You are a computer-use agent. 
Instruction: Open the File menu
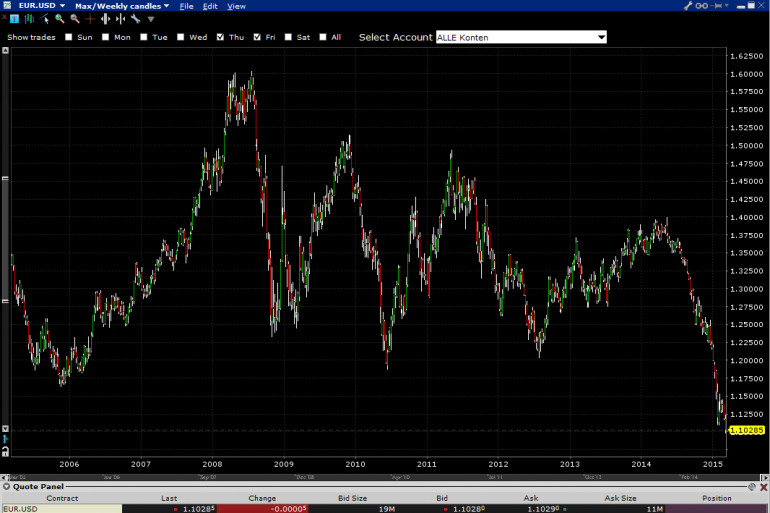pos(186,6)
